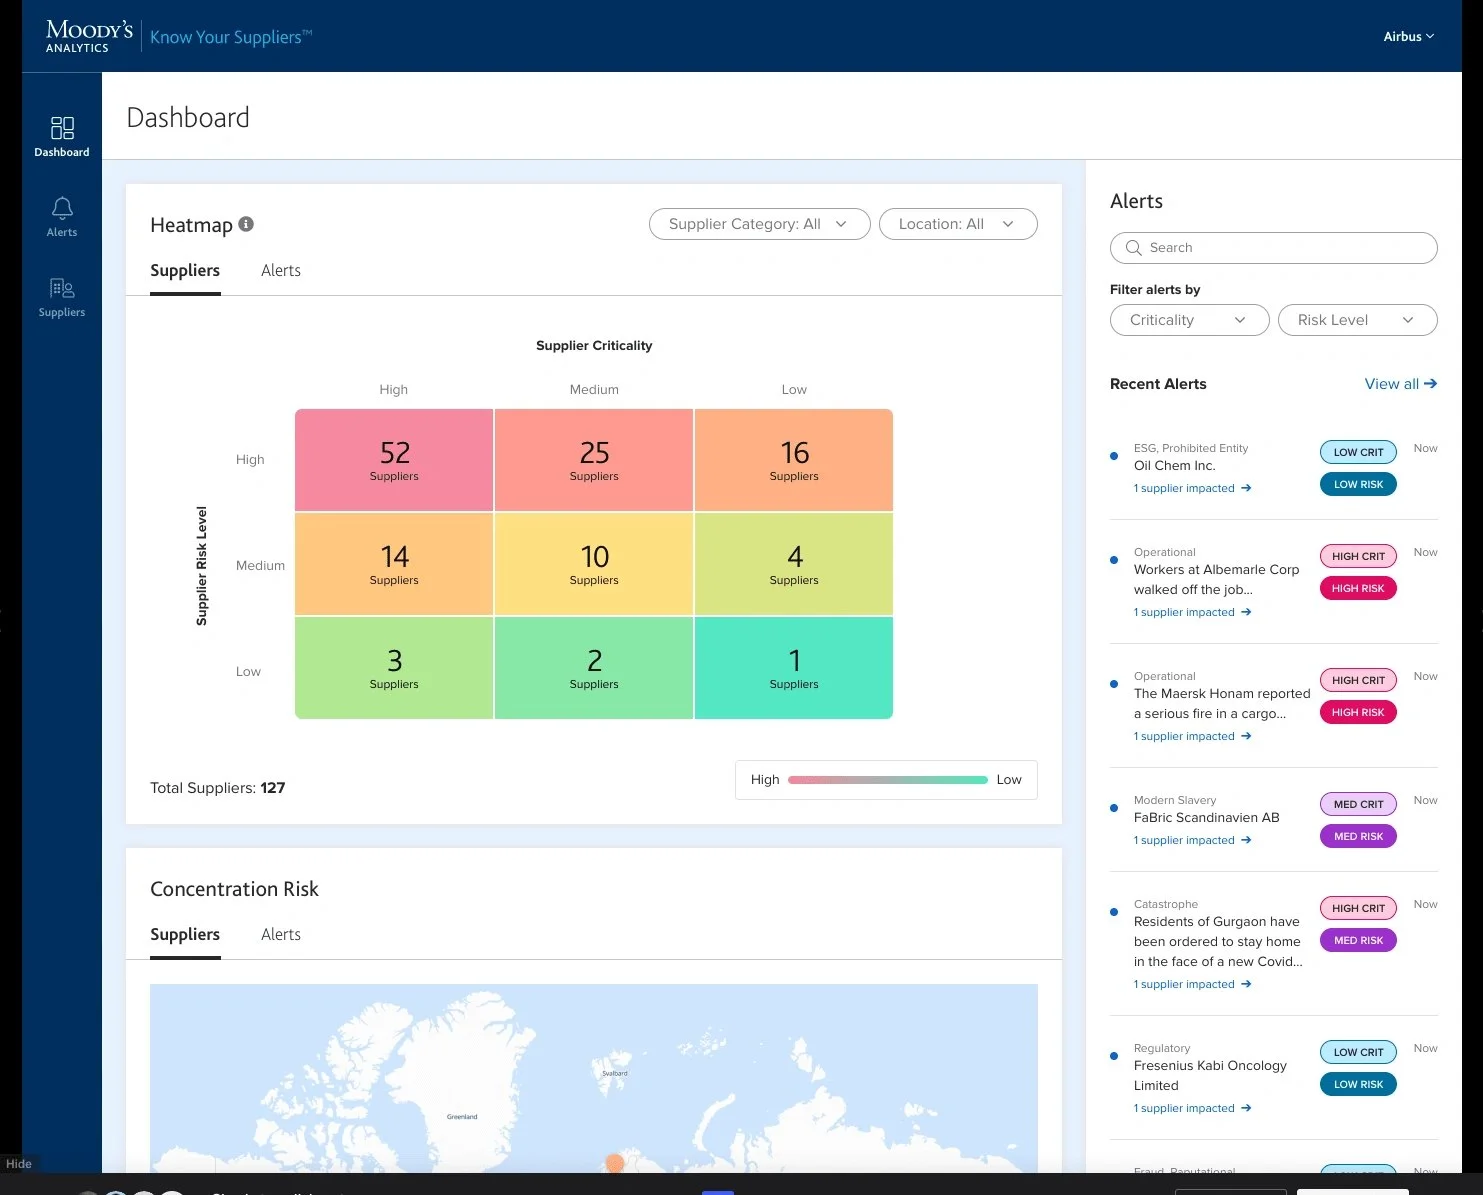Image resolution: width=1483 pixels, height=1195 pixels.
Task: Open the Alerts bell icon in sidebar
Action: click(x=62, y=208)
